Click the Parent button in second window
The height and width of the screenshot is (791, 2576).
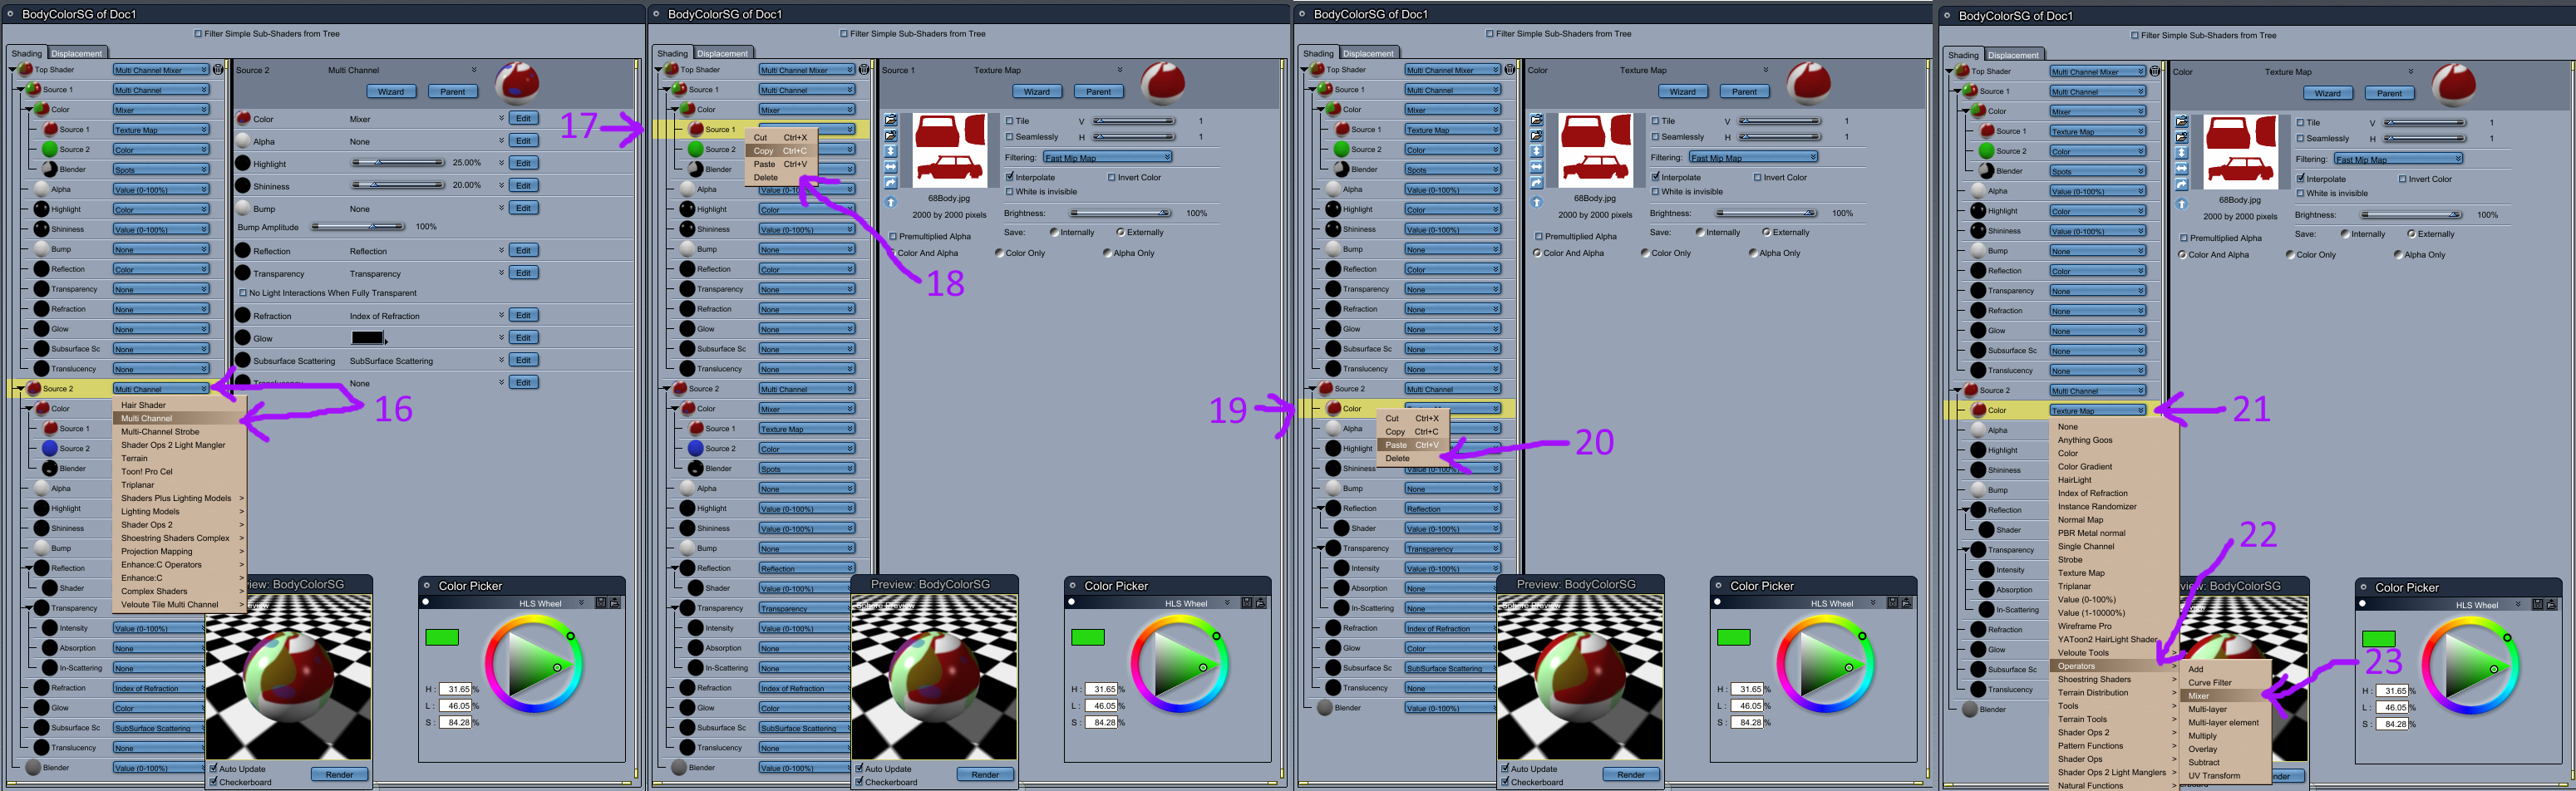(1098, 92)
